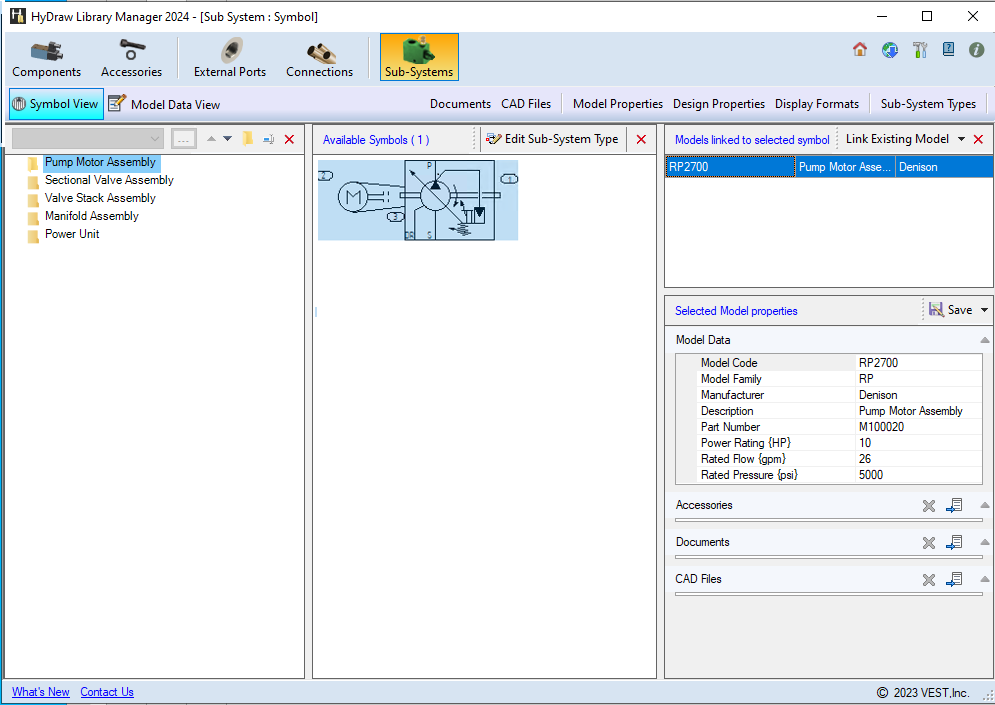Click the globe download update icon
Viewport: 995px width, 705px height.
pos(890,50)
